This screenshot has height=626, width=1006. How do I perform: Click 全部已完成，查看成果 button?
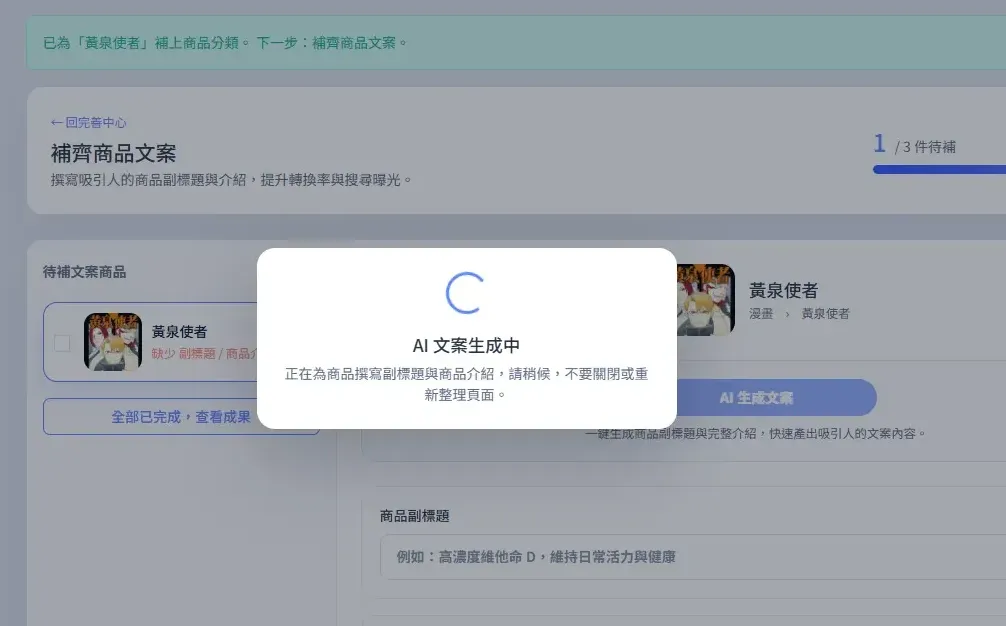[x=181, y=417]
